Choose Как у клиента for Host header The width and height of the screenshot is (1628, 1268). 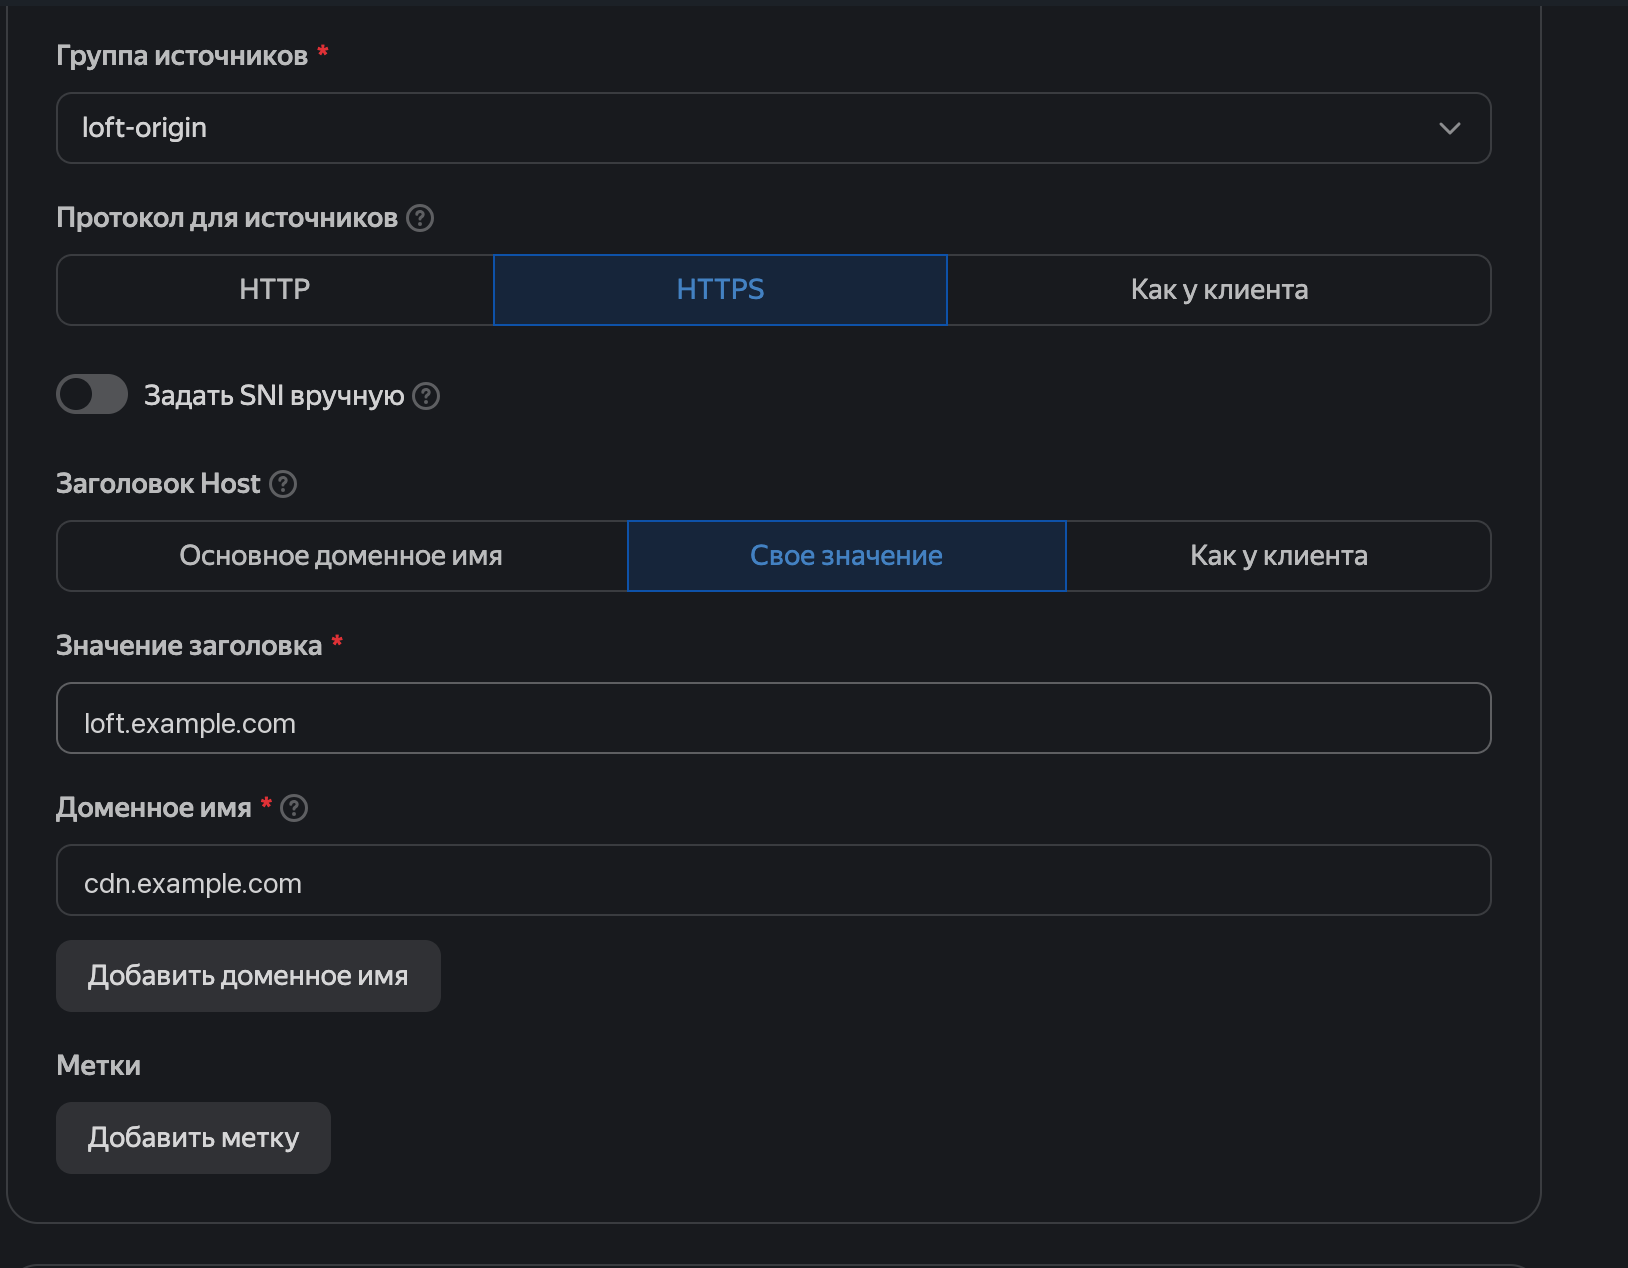[1278, 556]
